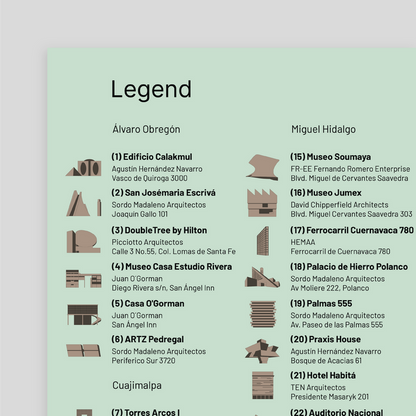Click the Museo Soumaya building icon
The width and height of the screenshot is (416, 416).
pyautogui.click(x=263, y=167)
